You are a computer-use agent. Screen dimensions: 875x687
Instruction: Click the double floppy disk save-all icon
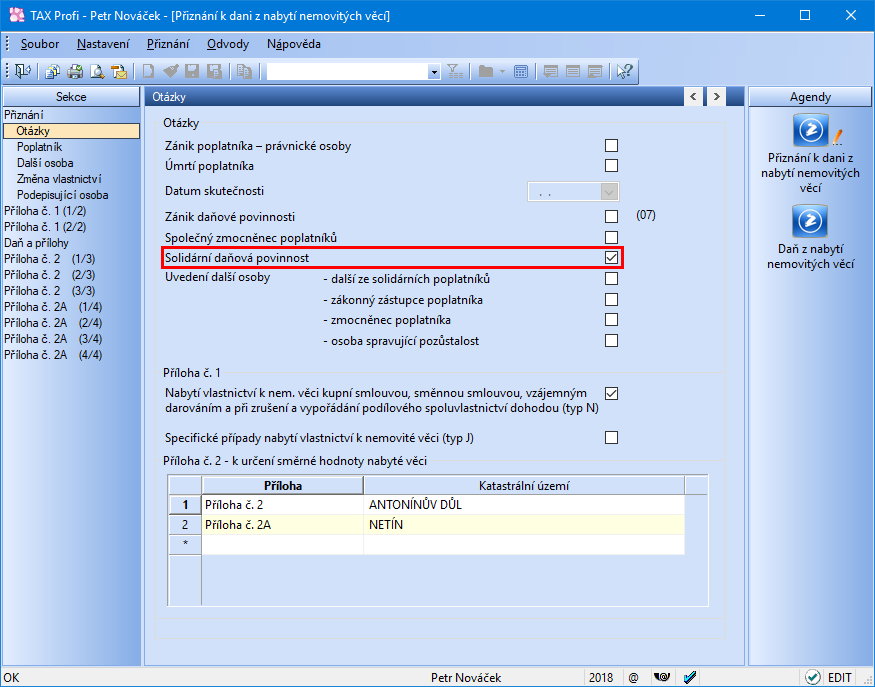214,71
